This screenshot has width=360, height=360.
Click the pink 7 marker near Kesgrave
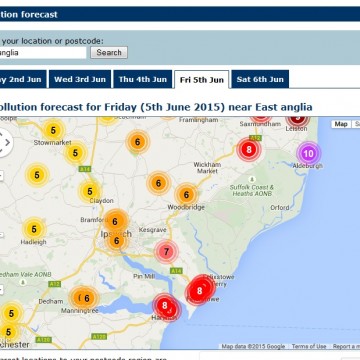click(x=166, y=252)
